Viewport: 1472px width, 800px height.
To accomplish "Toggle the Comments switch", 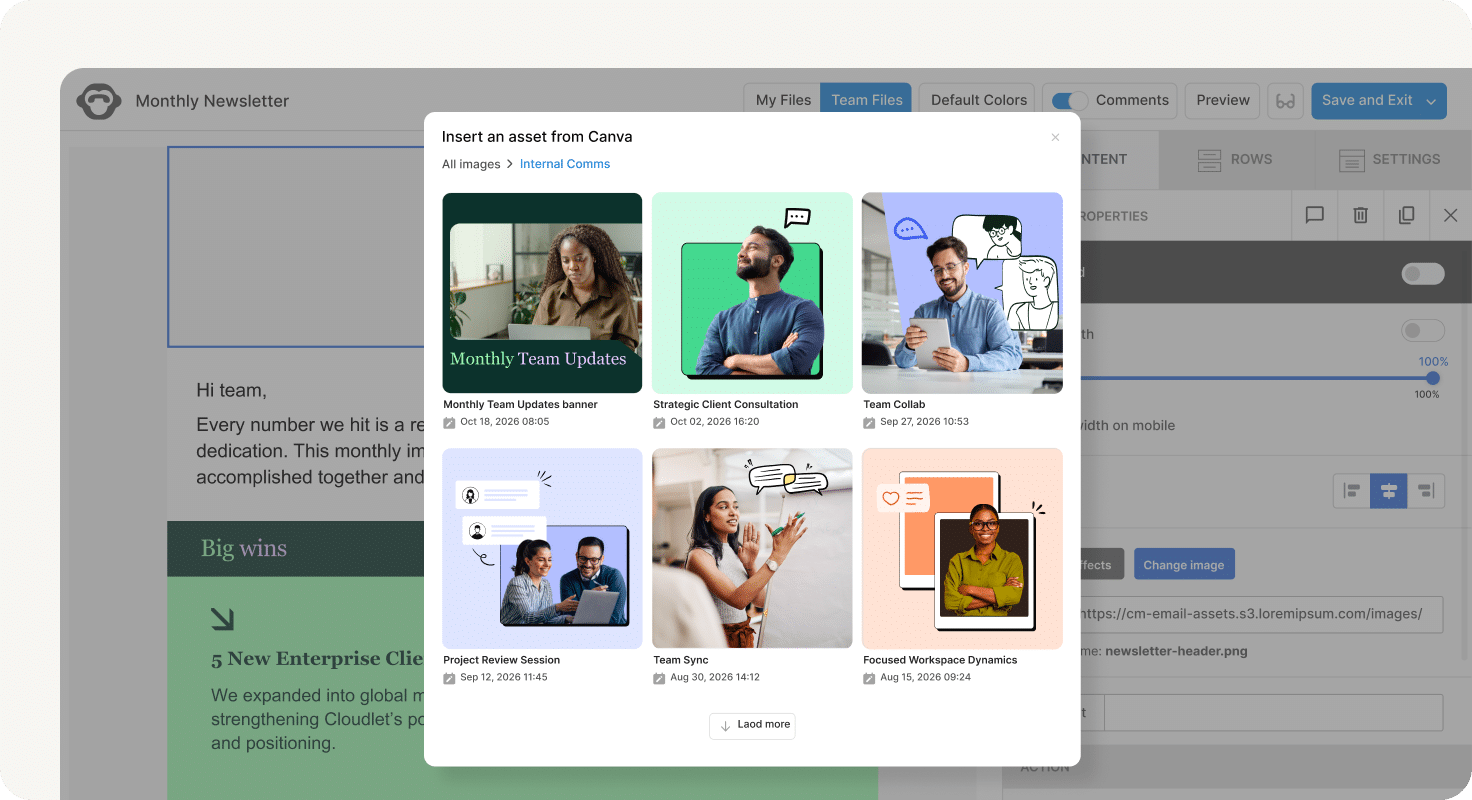I will pos(1070,101).
